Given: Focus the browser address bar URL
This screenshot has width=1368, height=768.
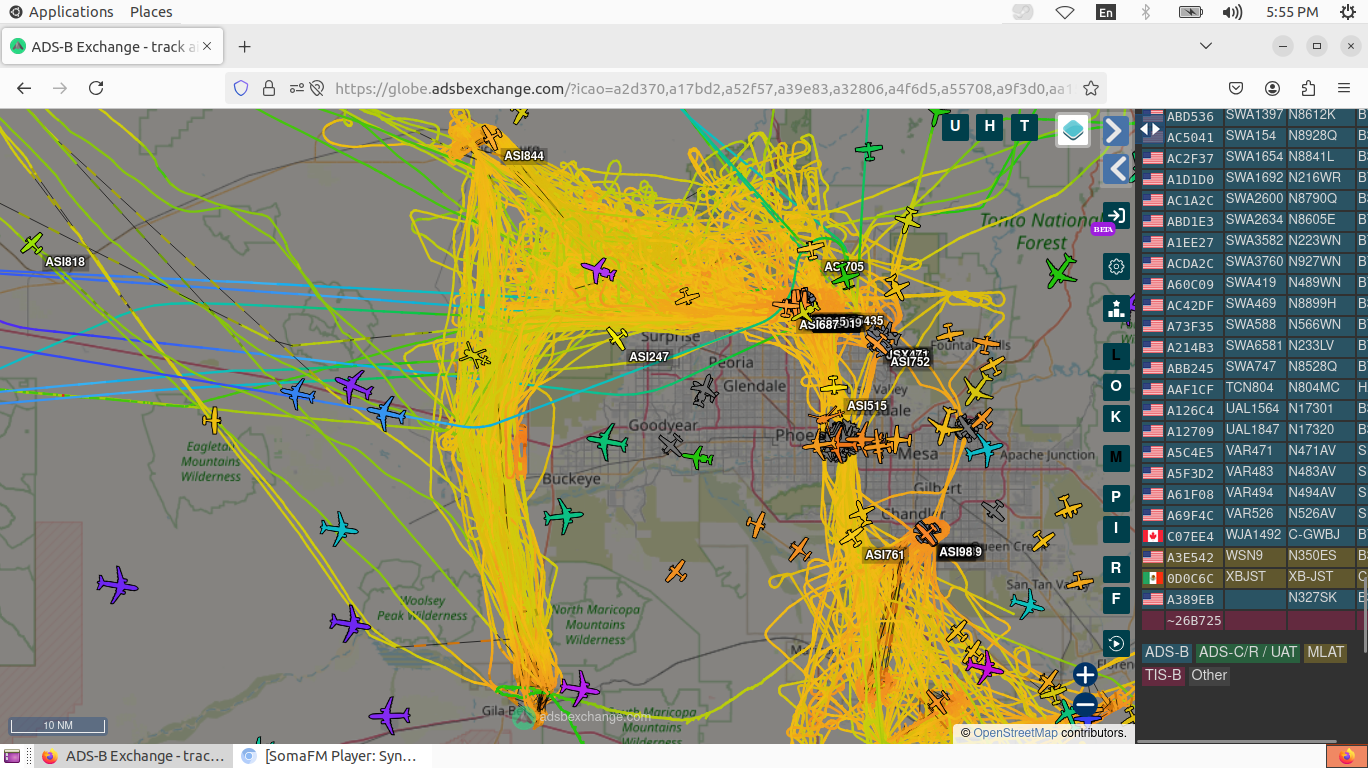Looking at the screenshot, I should 703,88.
